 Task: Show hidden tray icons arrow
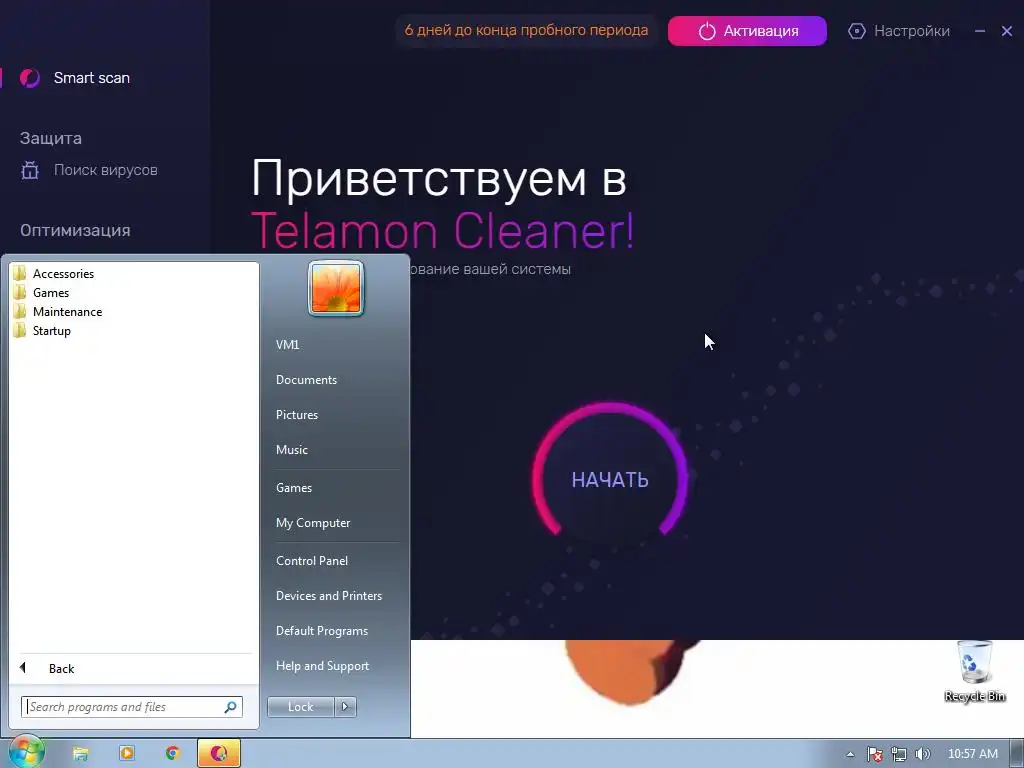click(850, 754)
